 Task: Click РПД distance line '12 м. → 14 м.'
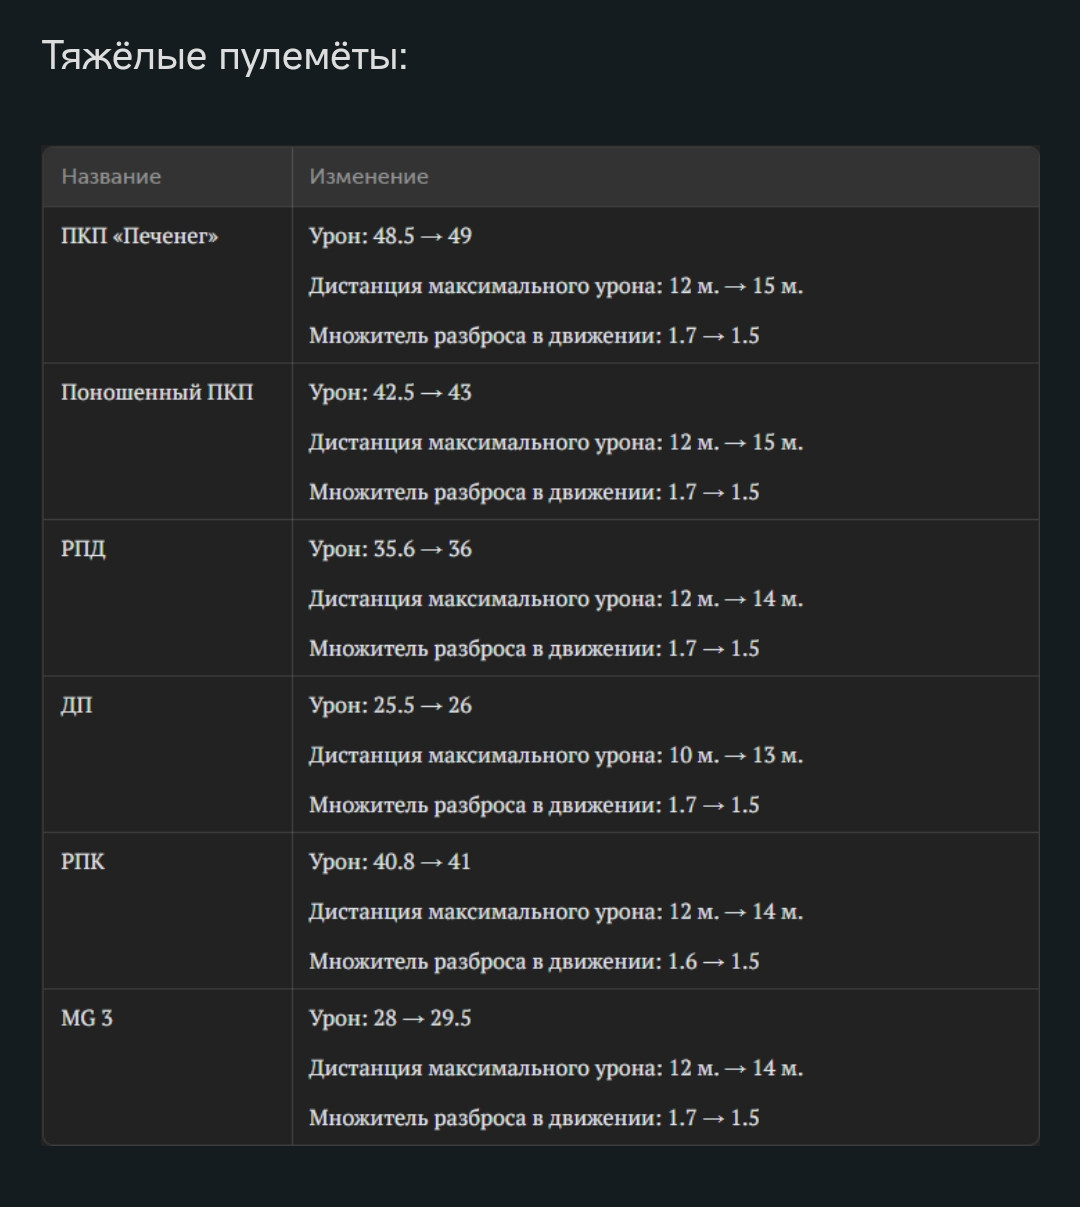(556, 599)
